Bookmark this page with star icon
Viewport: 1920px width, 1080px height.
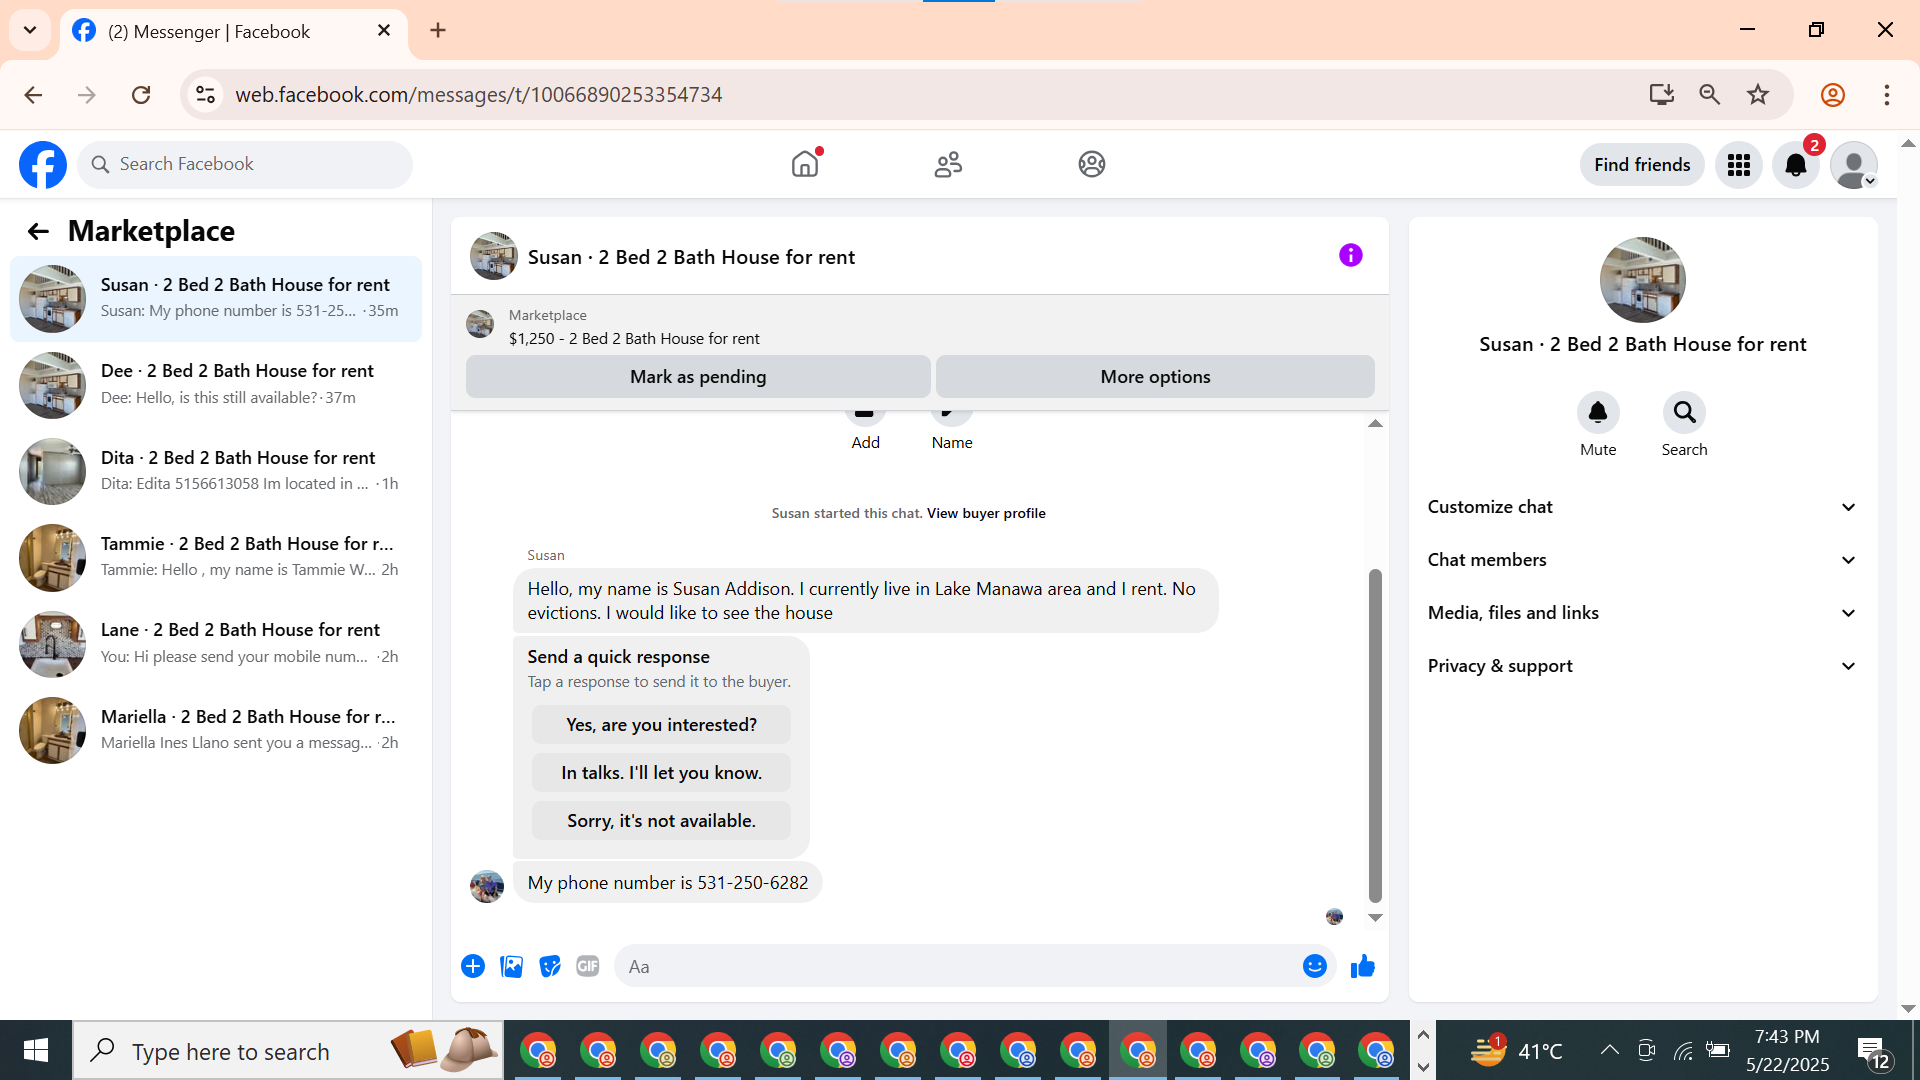pyautogui.click(x=1758, y=95)
